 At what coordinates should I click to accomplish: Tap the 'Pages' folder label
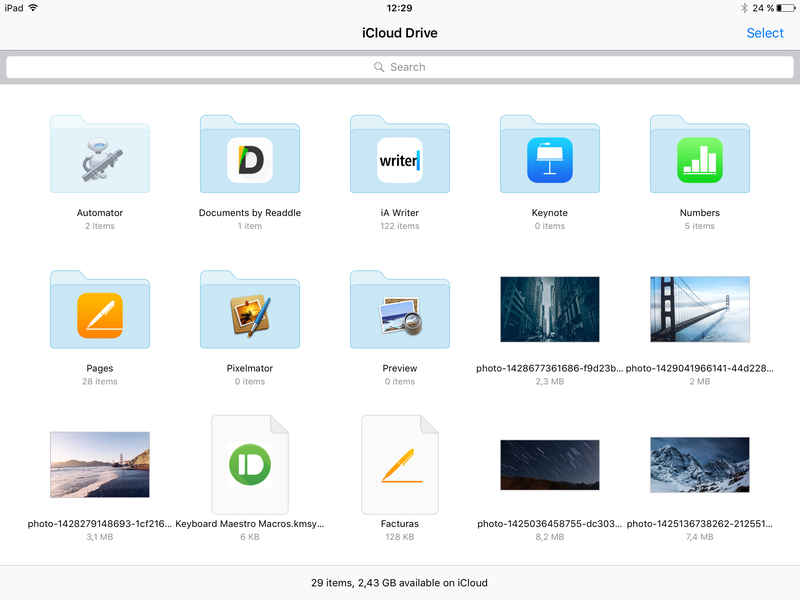pos(100,368)
